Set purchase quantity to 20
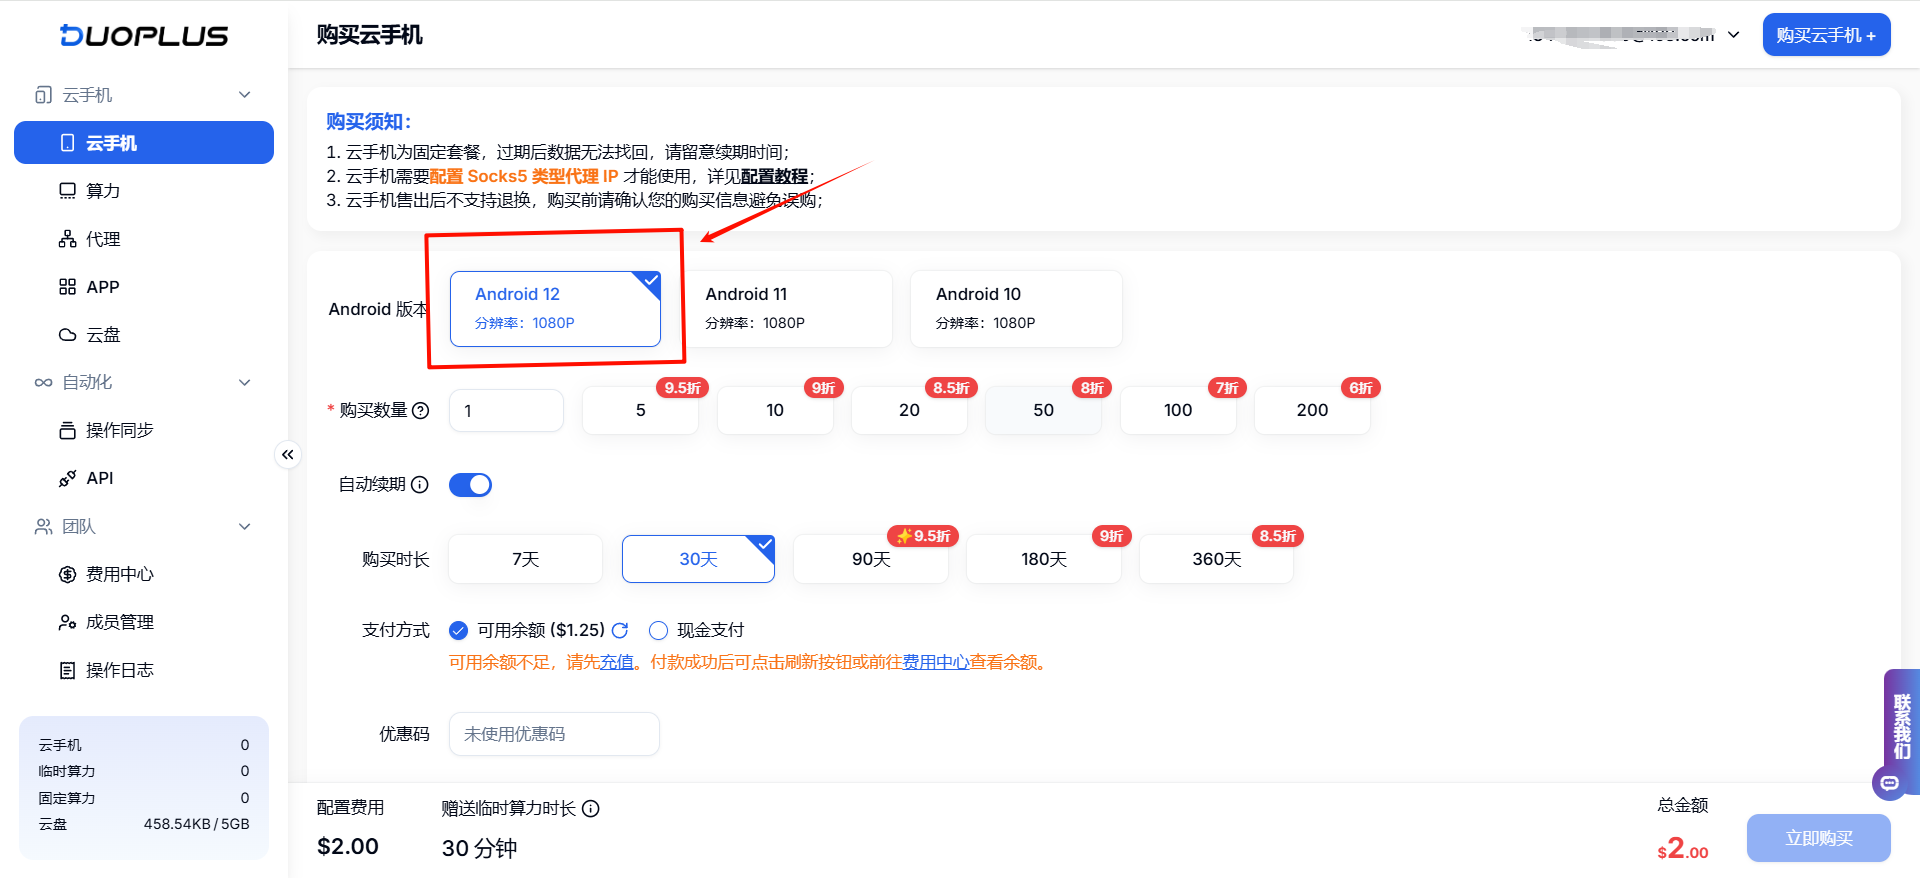The width and height of the screenshot is (1920, 878). pyautogui.click(x=909, y=410)
